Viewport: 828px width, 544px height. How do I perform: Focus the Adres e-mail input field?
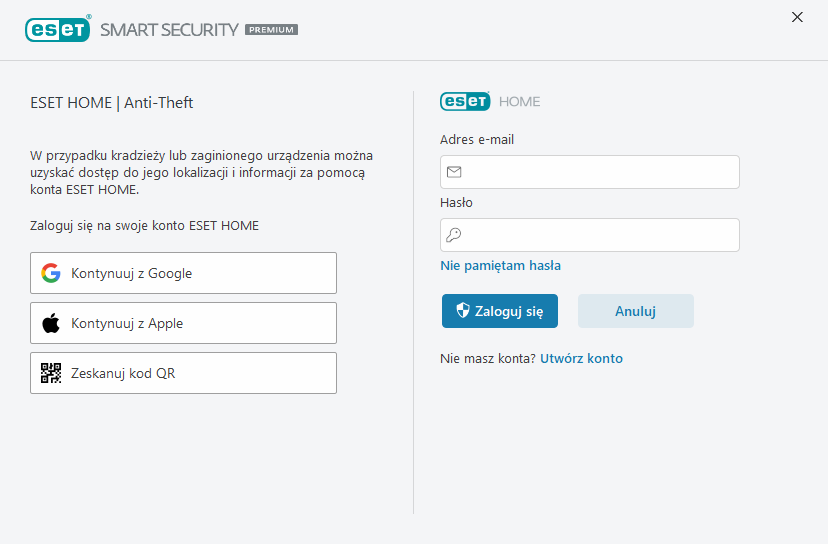pos(600,172)
